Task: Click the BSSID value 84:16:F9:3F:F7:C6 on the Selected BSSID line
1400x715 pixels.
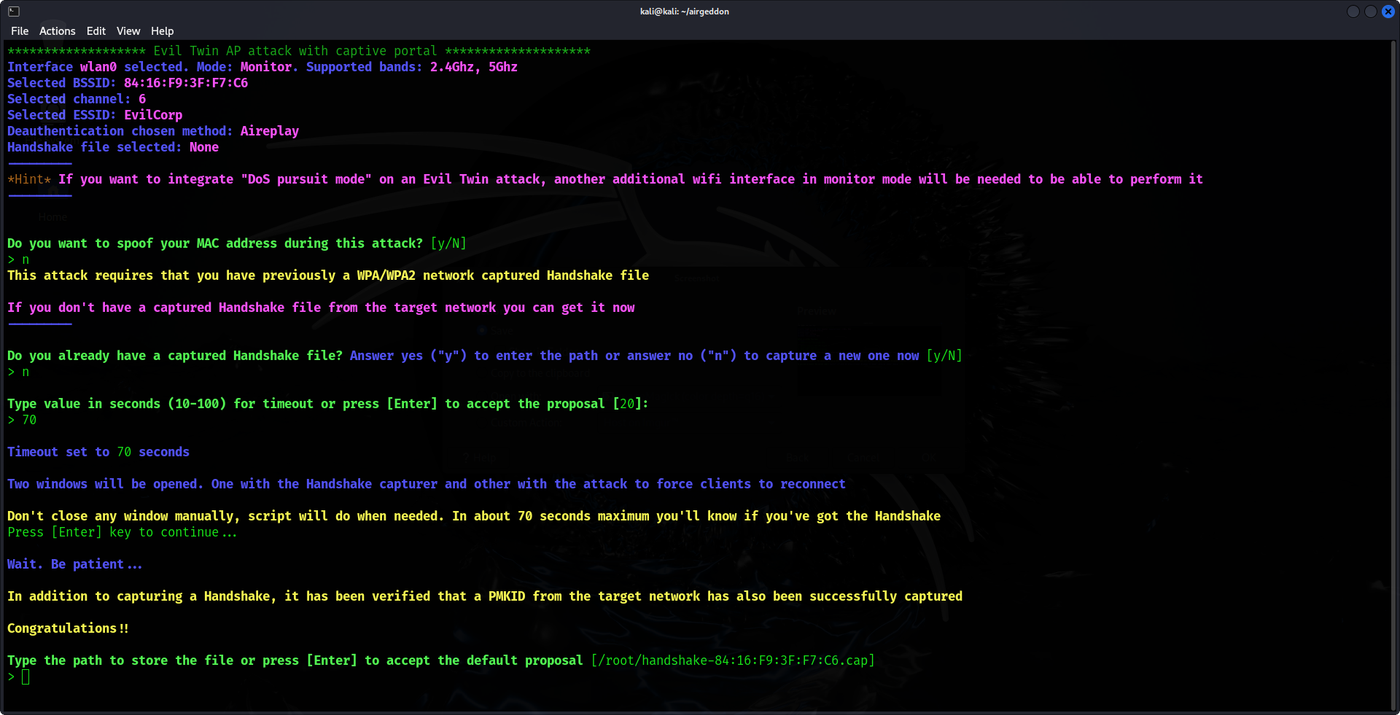Action: coord(186,83)
